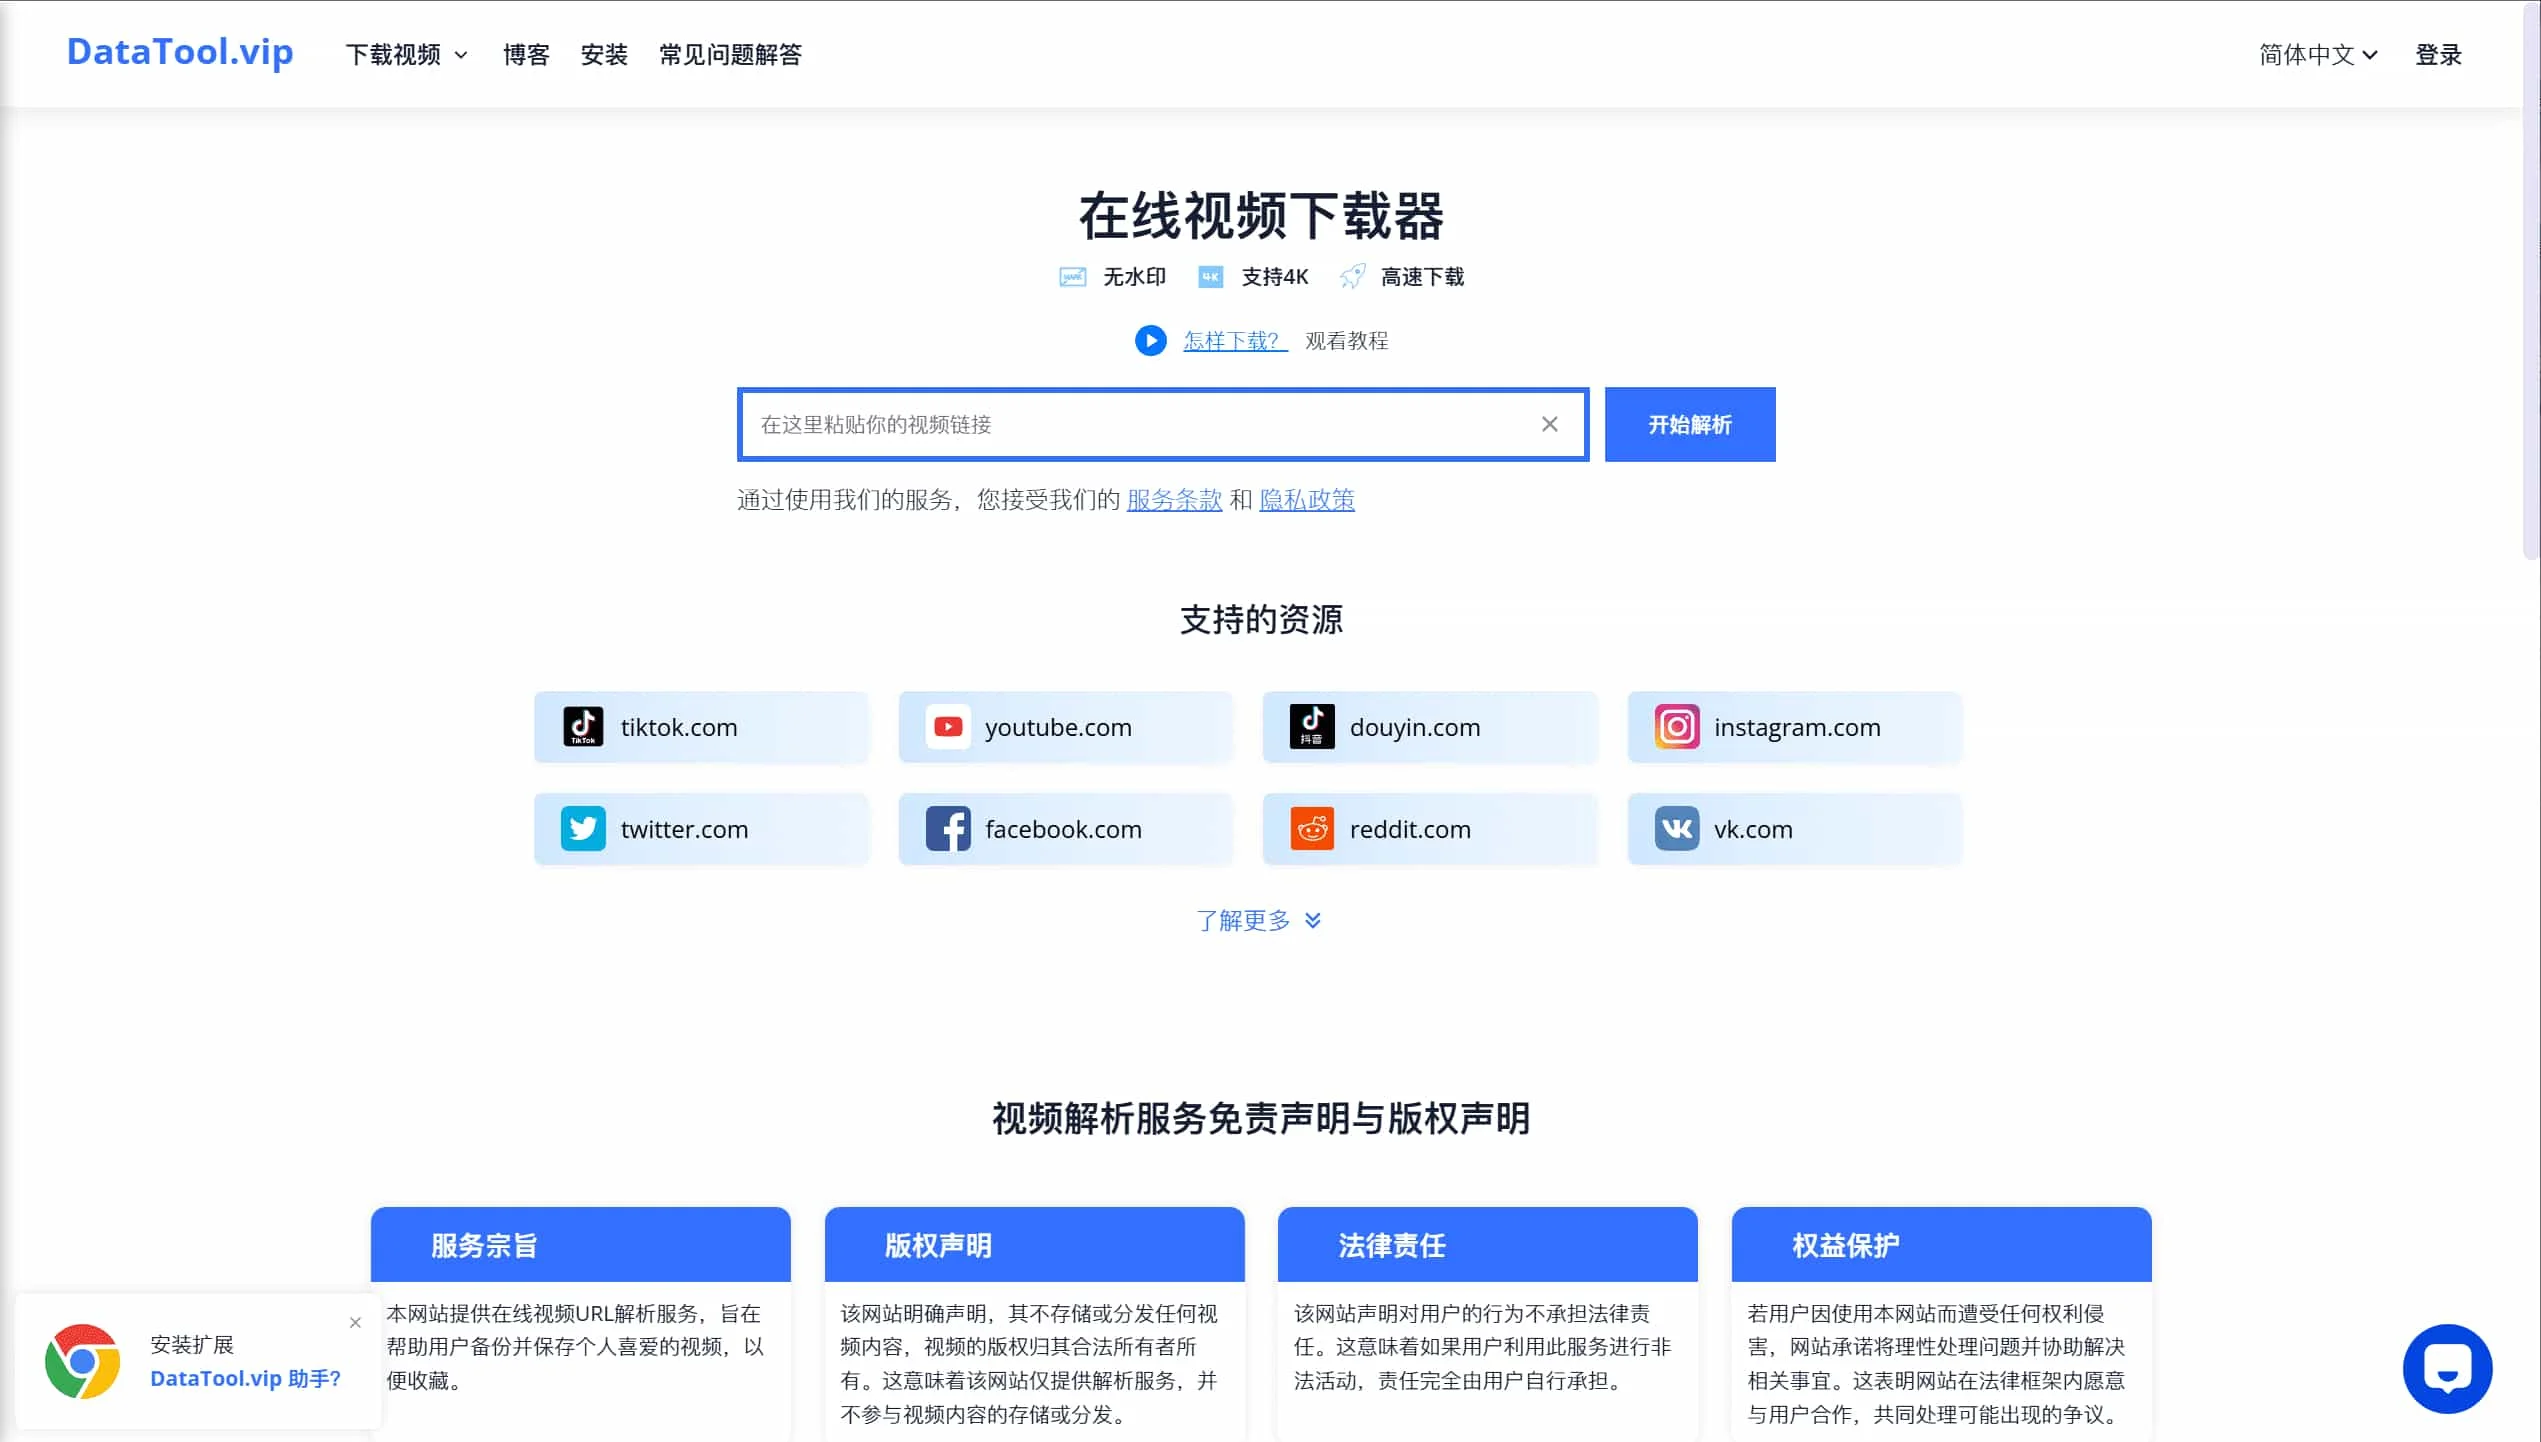Click the 权益保护 card header
This screenshot has height=1442, width=2541.
pyautogui.click(x=1941, y=1245)
